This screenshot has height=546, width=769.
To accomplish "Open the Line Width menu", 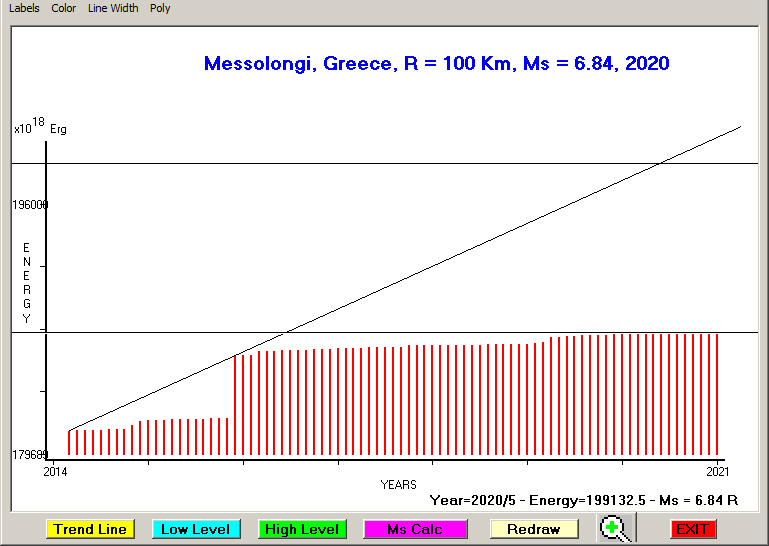I will click(113, 8).
